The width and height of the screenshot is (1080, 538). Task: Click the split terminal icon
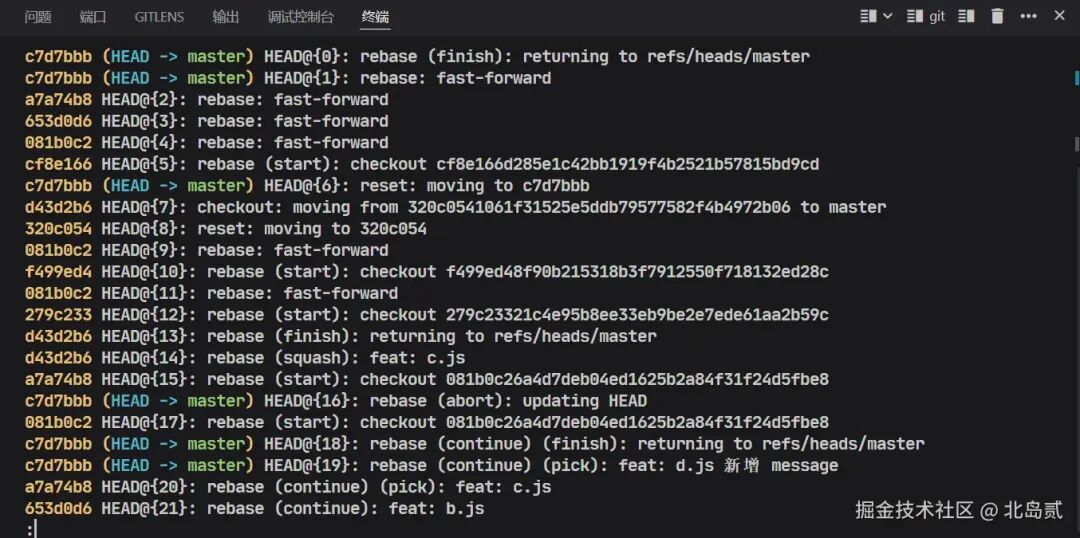[x=966, y=16]
